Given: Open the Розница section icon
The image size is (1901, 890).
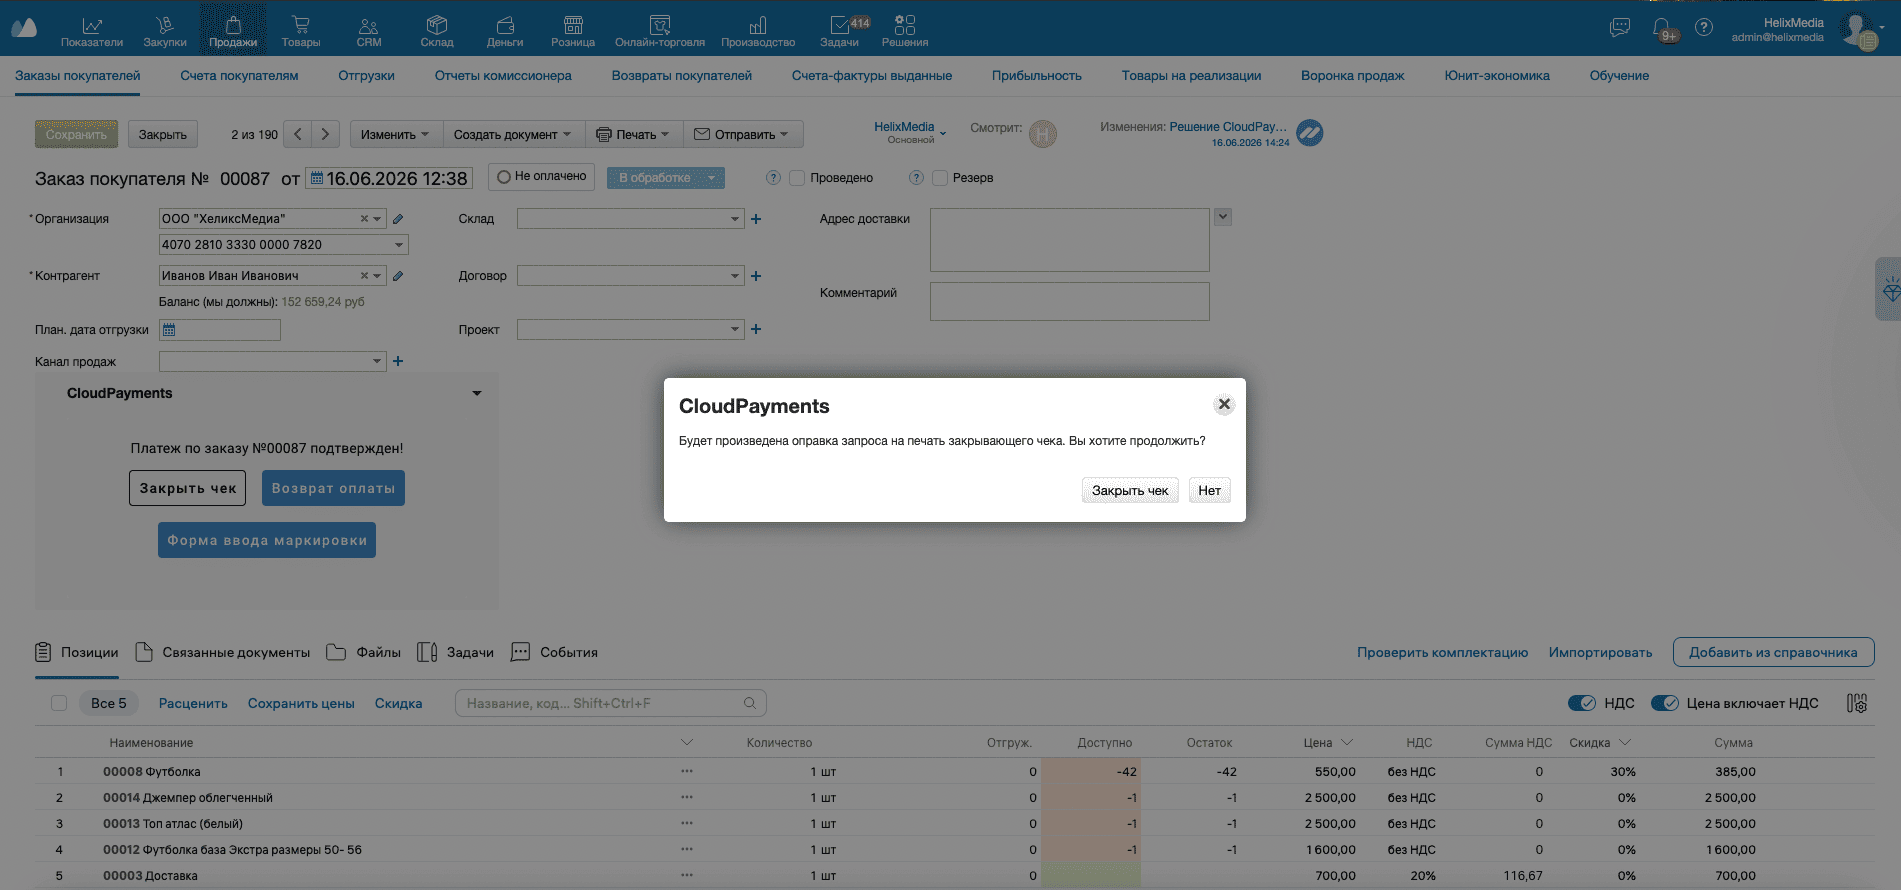Looking at the screenshot, I should (573, 31).
